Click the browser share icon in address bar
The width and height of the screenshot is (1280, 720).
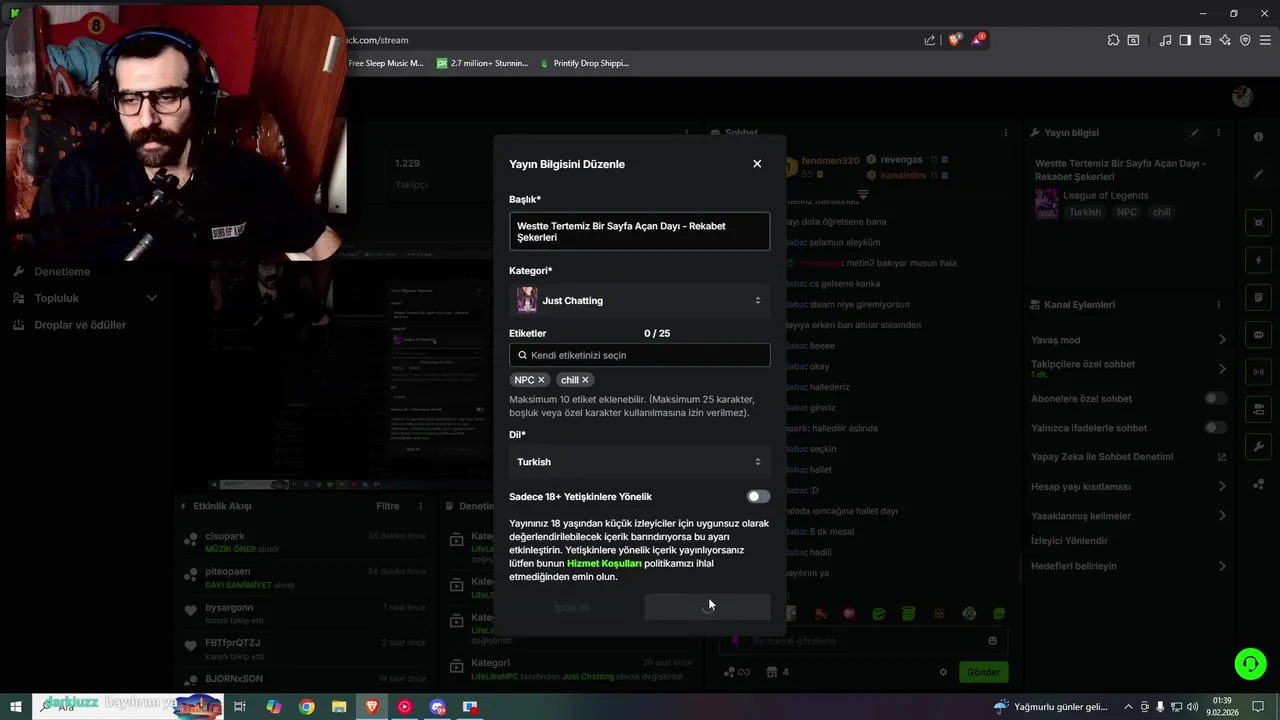(x=930, y=40)
